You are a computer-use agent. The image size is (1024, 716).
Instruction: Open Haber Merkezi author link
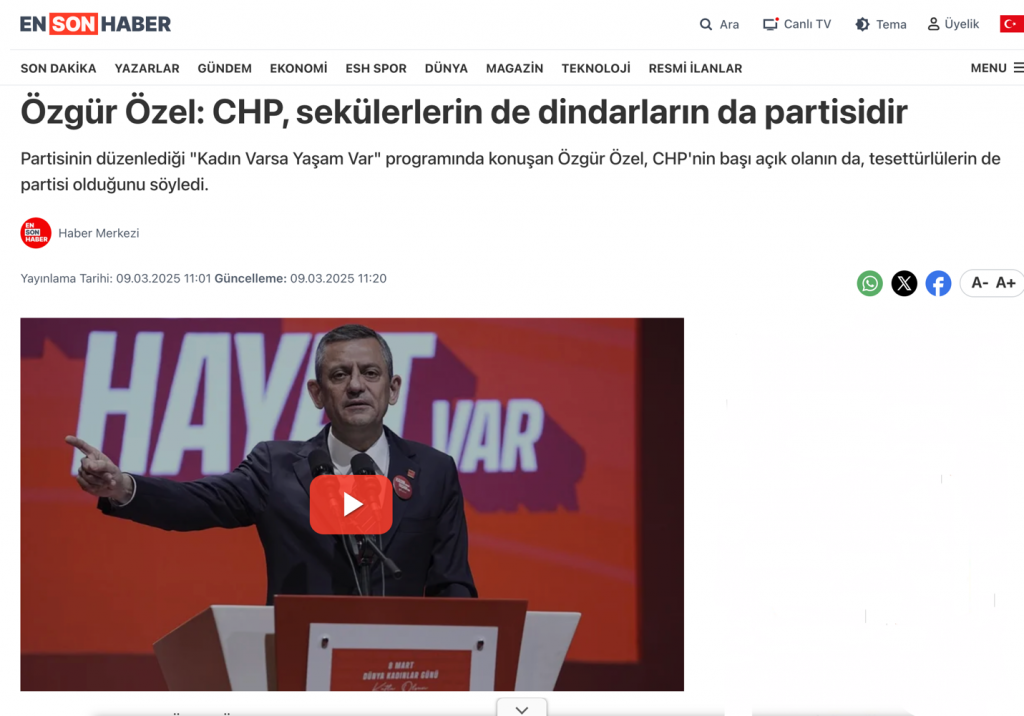pyautogui.click(x=99, y=233)
